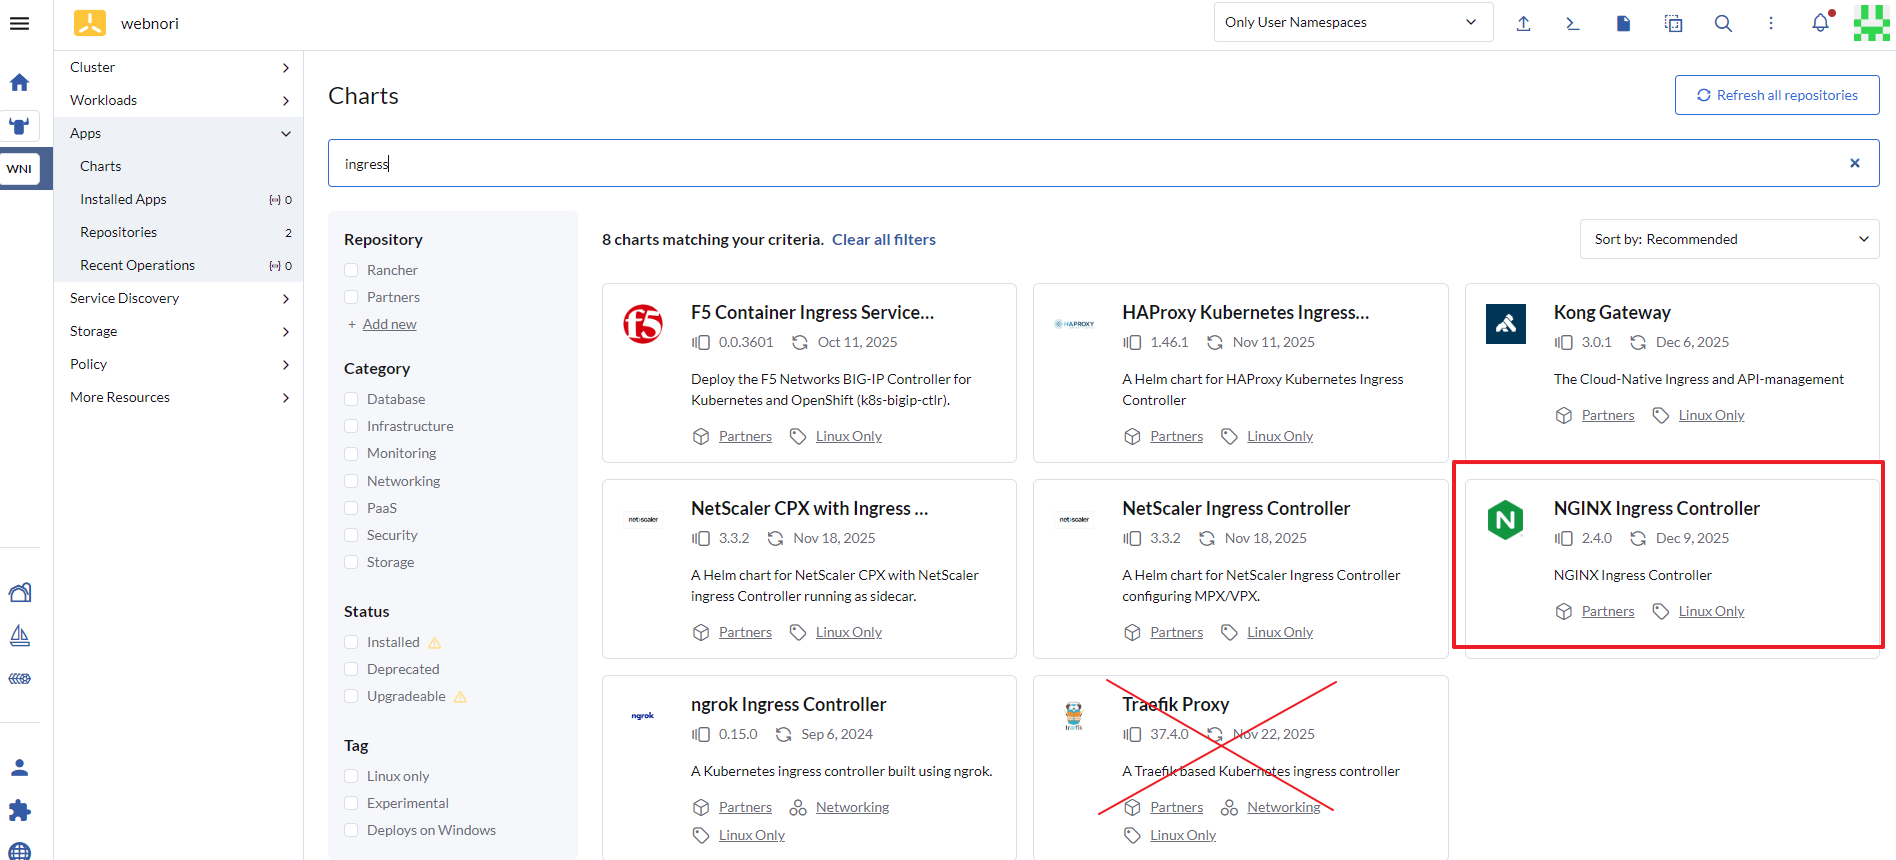The width and height of the screenshot is (1896, 860).
Task: Click the download KubeConfig file icon
Action: tap(1623, 23)
